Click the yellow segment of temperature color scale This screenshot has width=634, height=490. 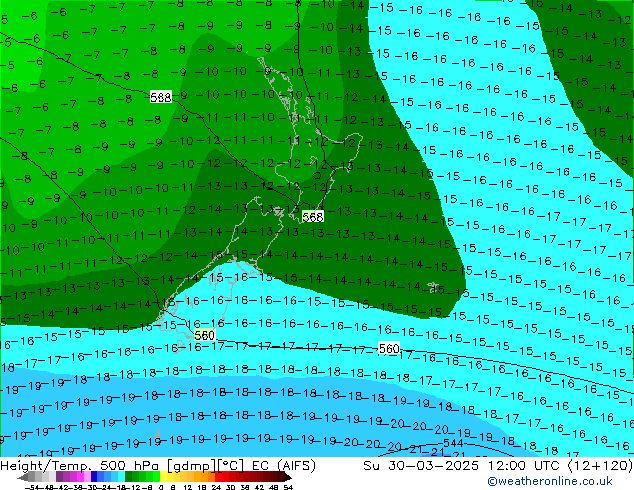tap(163, 477)
